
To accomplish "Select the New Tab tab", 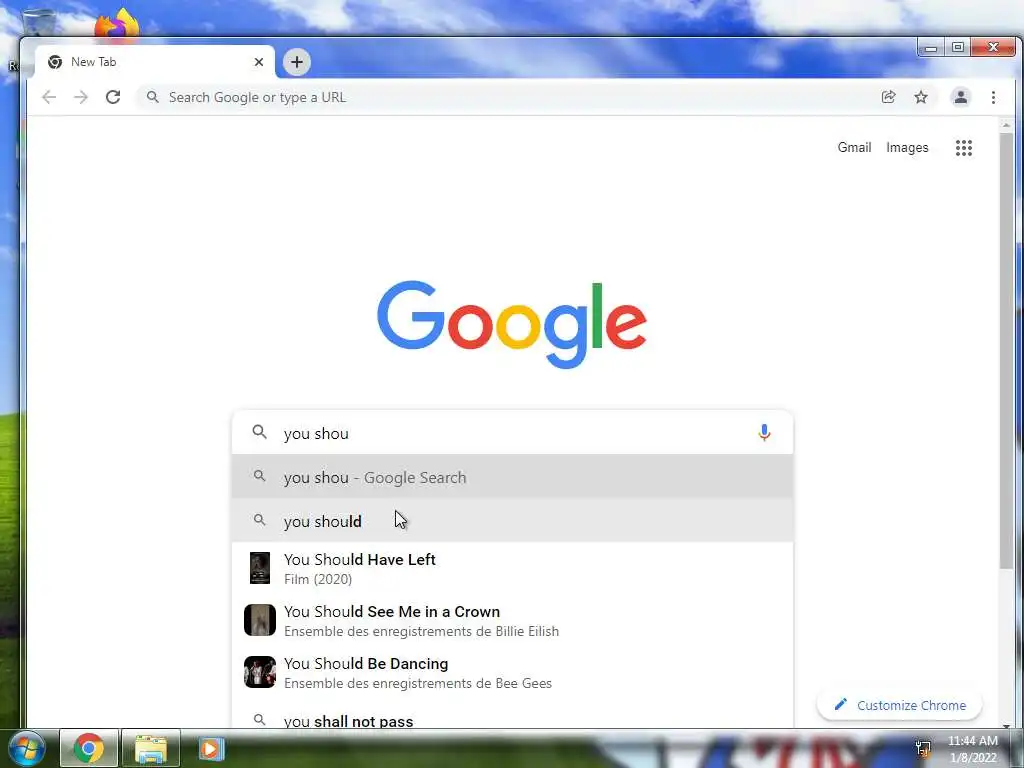I will click(x=155, y=62).
